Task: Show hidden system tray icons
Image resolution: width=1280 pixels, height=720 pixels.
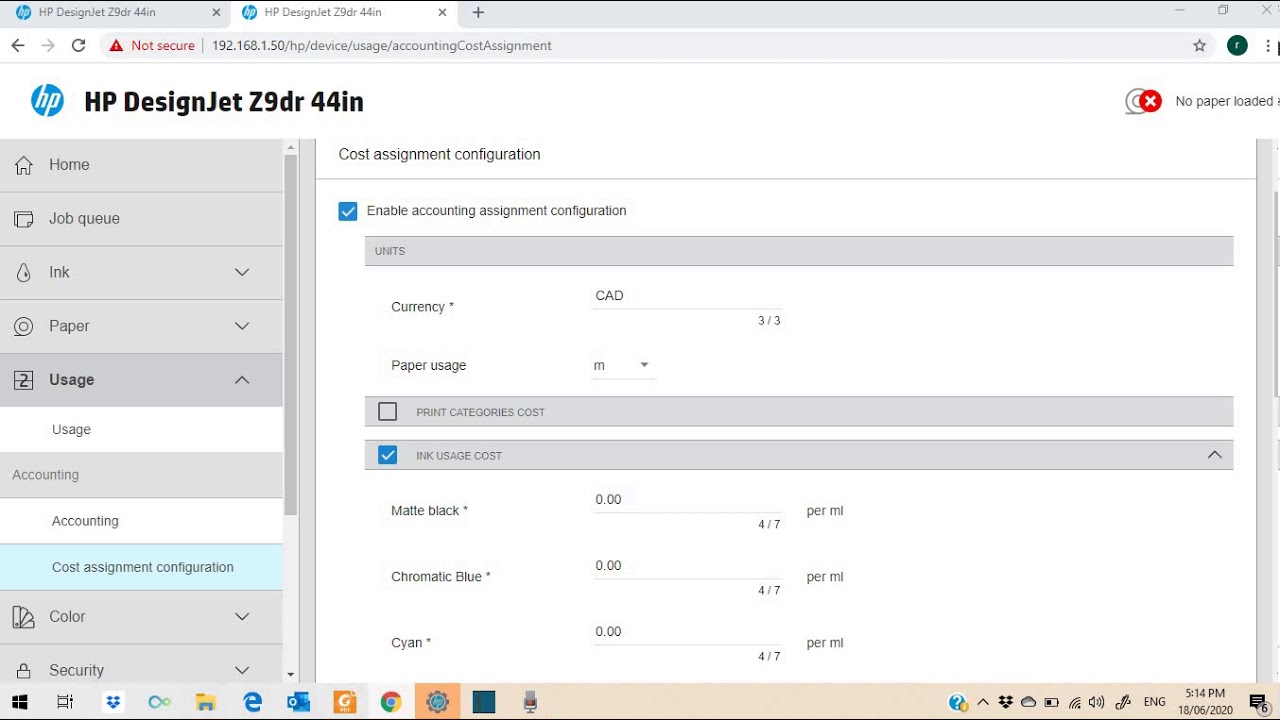Action: coord(983,702)
